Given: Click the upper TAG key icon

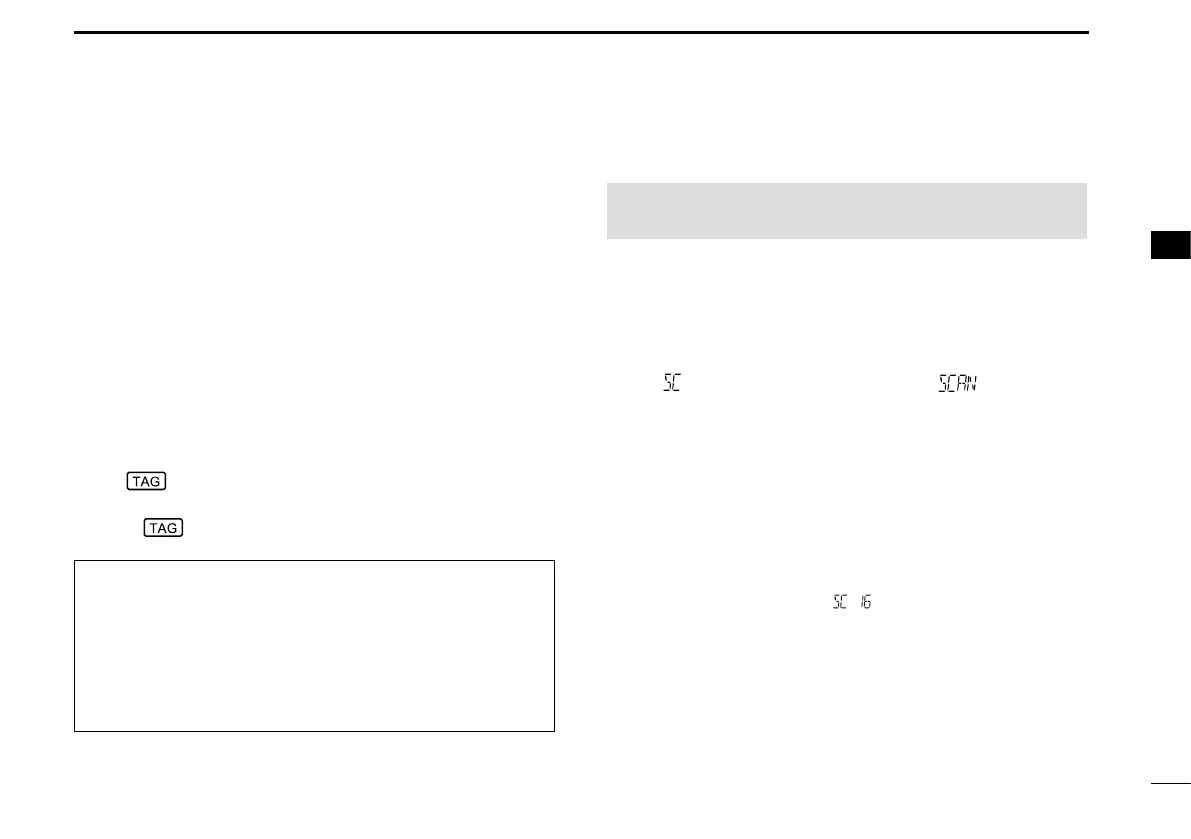Looking at the screenshot, I should (x=147, y=482).
